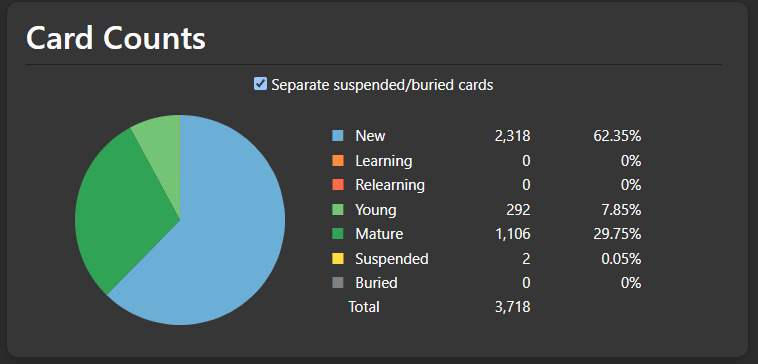The width and height of the screenshot is (758, 364).
Task: Click the dark green Mature swatch
Action: [x=338, y=234]
